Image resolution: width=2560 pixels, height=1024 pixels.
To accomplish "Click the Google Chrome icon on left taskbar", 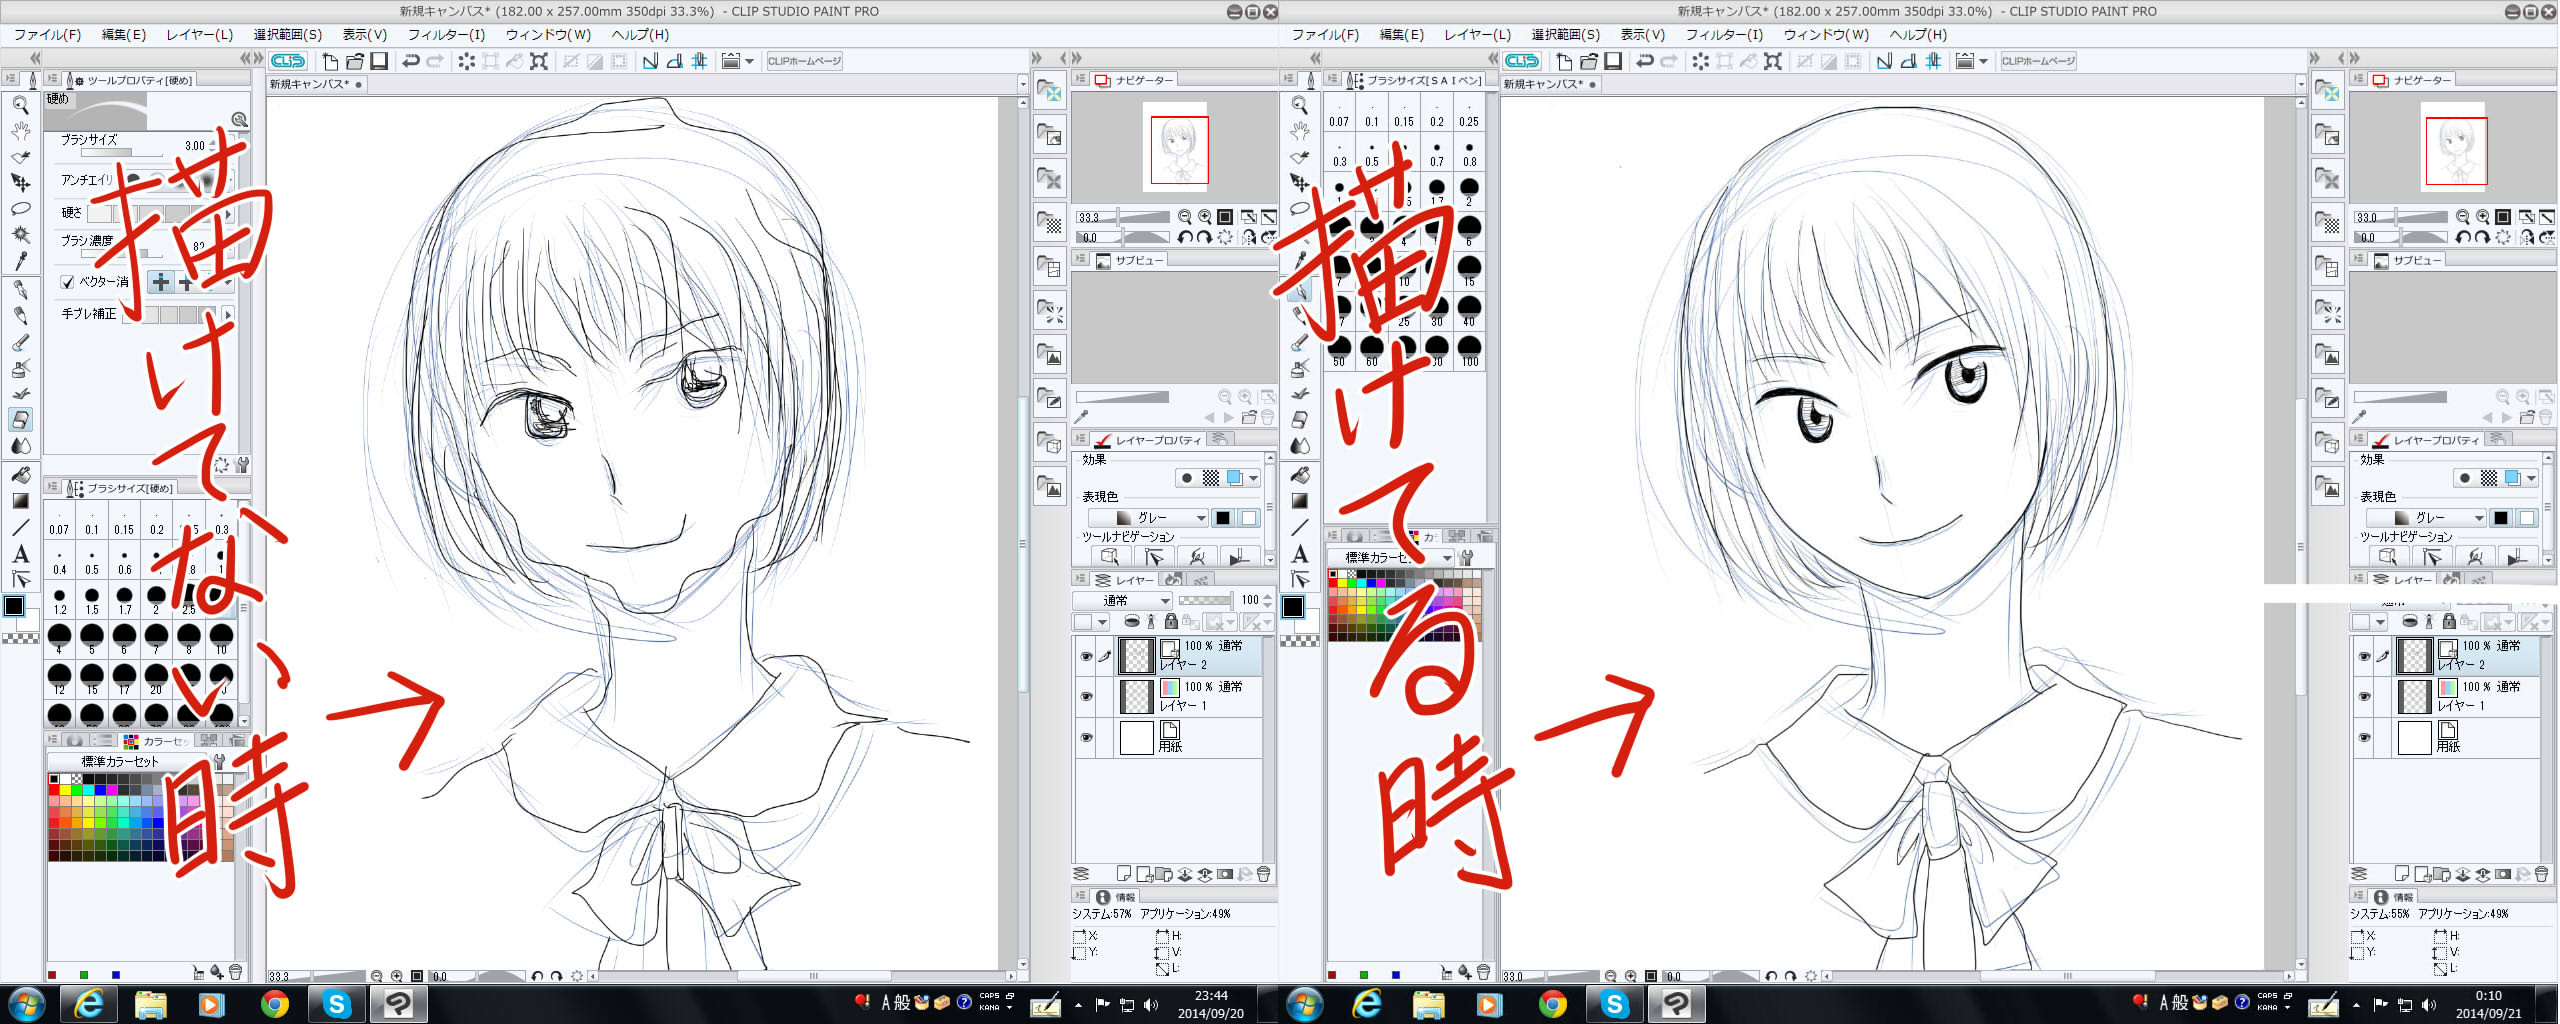I will click(274, 1003).
